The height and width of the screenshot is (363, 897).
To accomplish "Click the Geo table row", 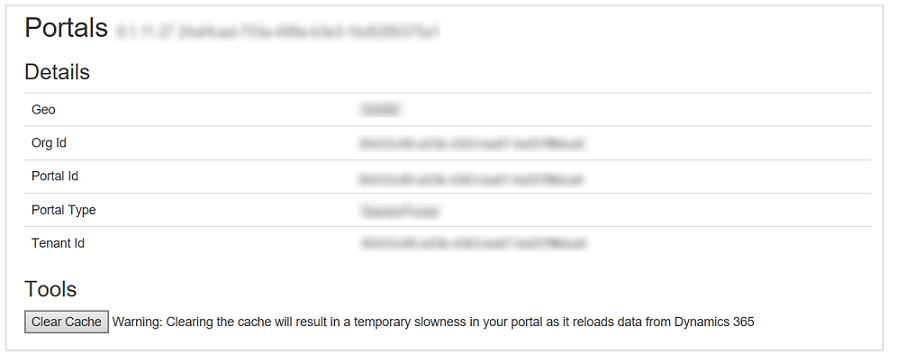I will click(447, 109).
